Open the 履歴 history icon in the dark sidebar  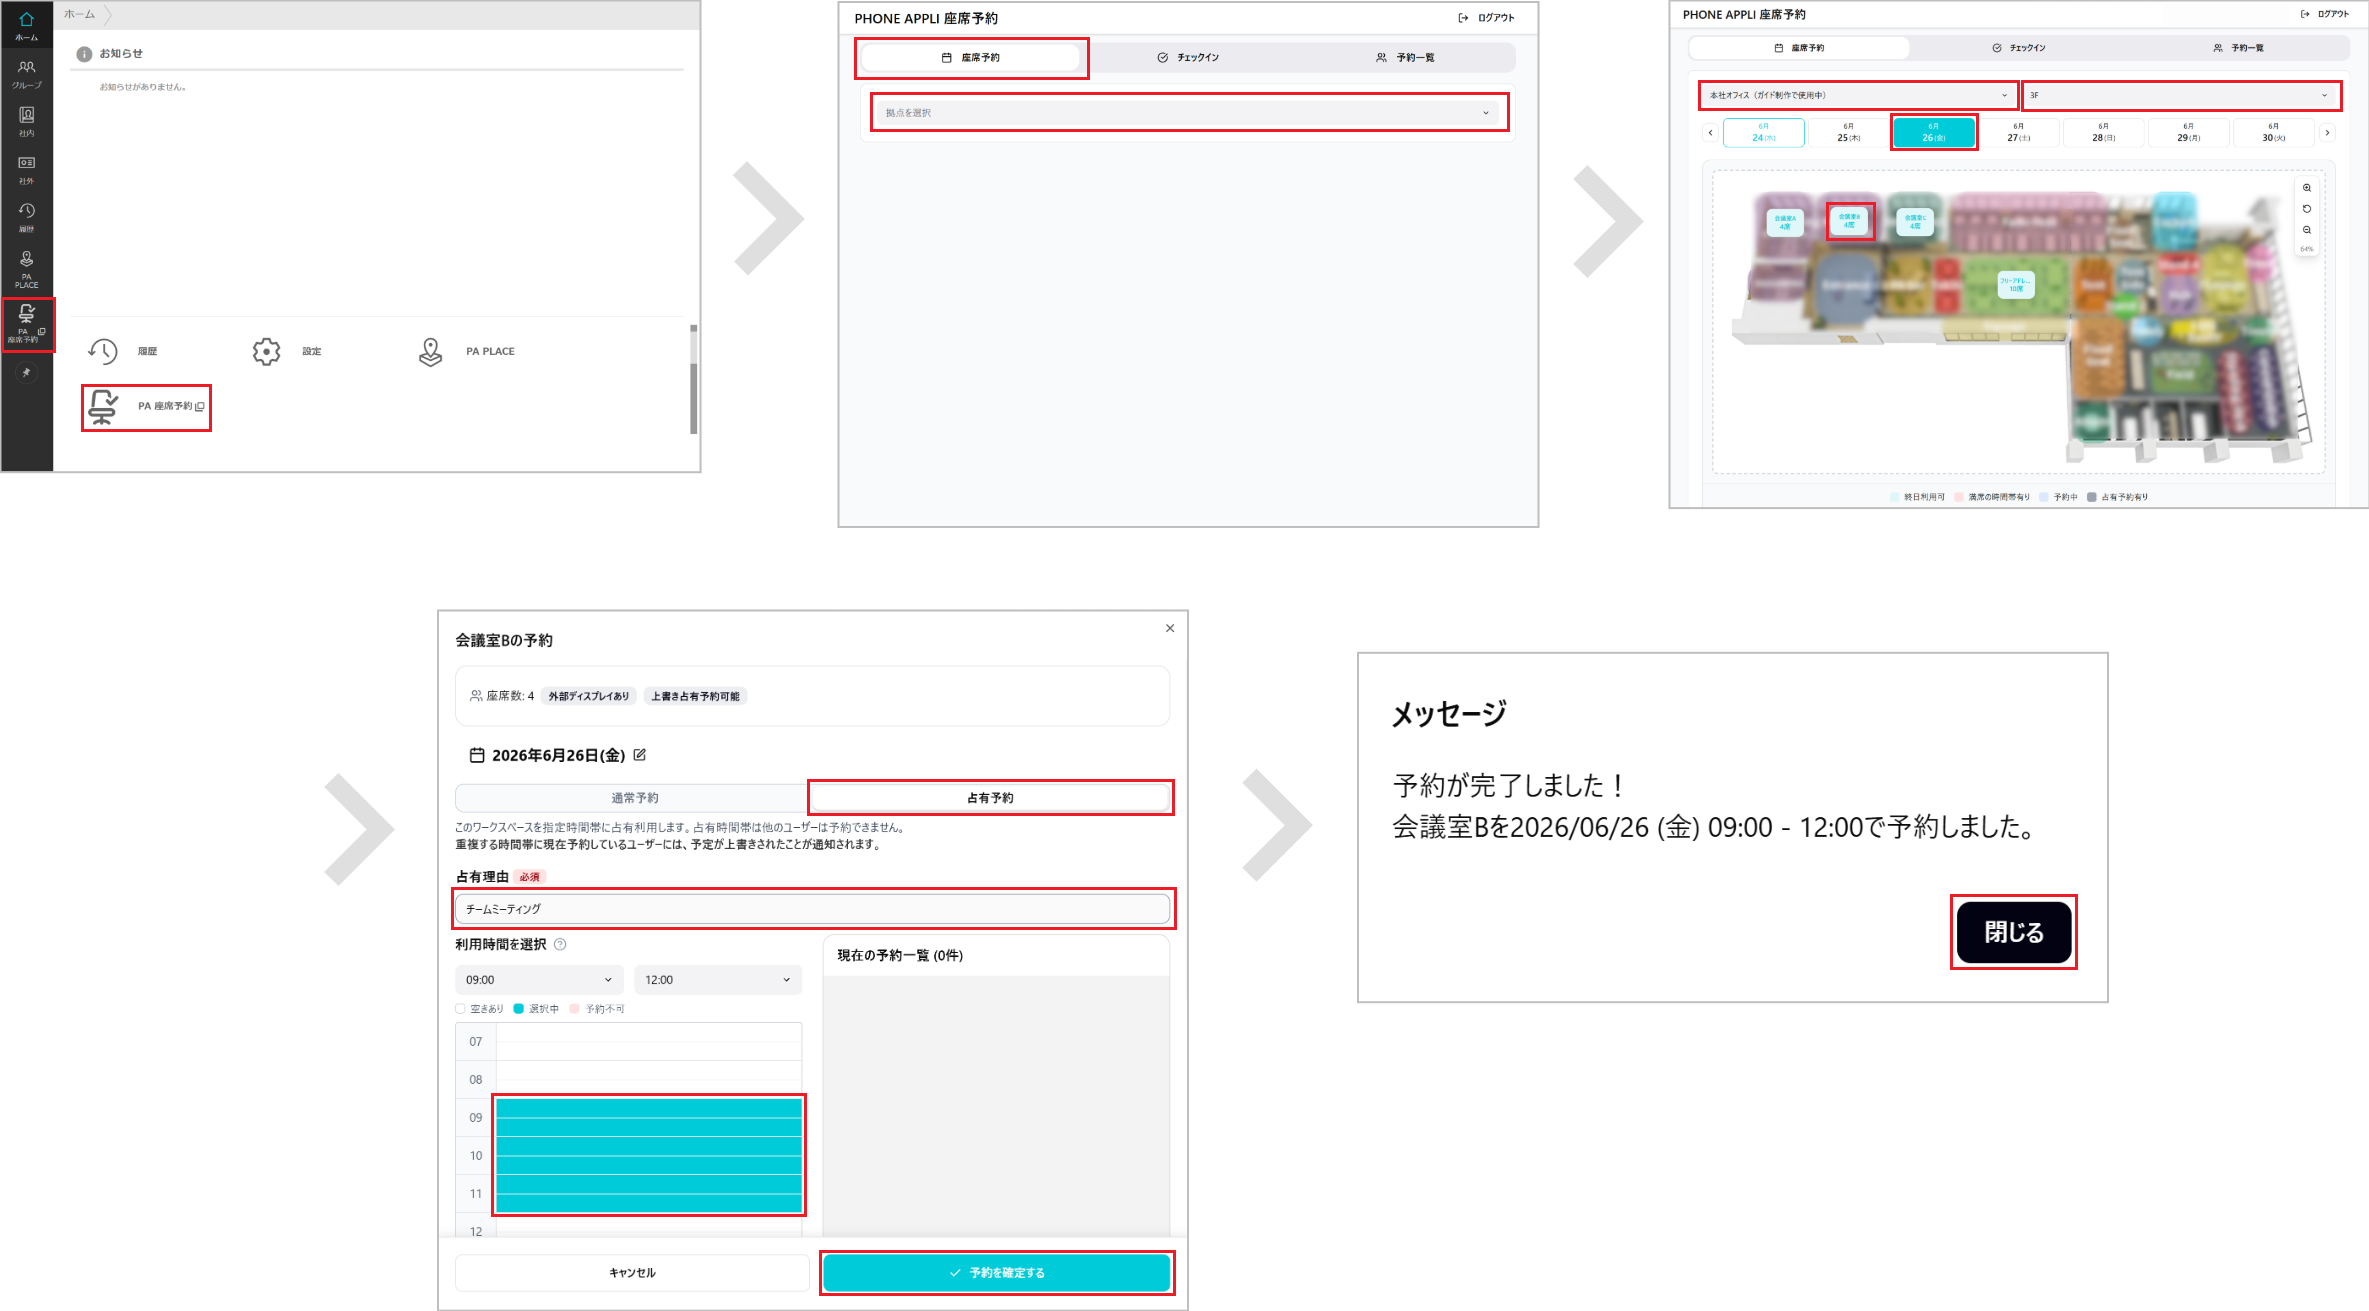pos(27,217)
